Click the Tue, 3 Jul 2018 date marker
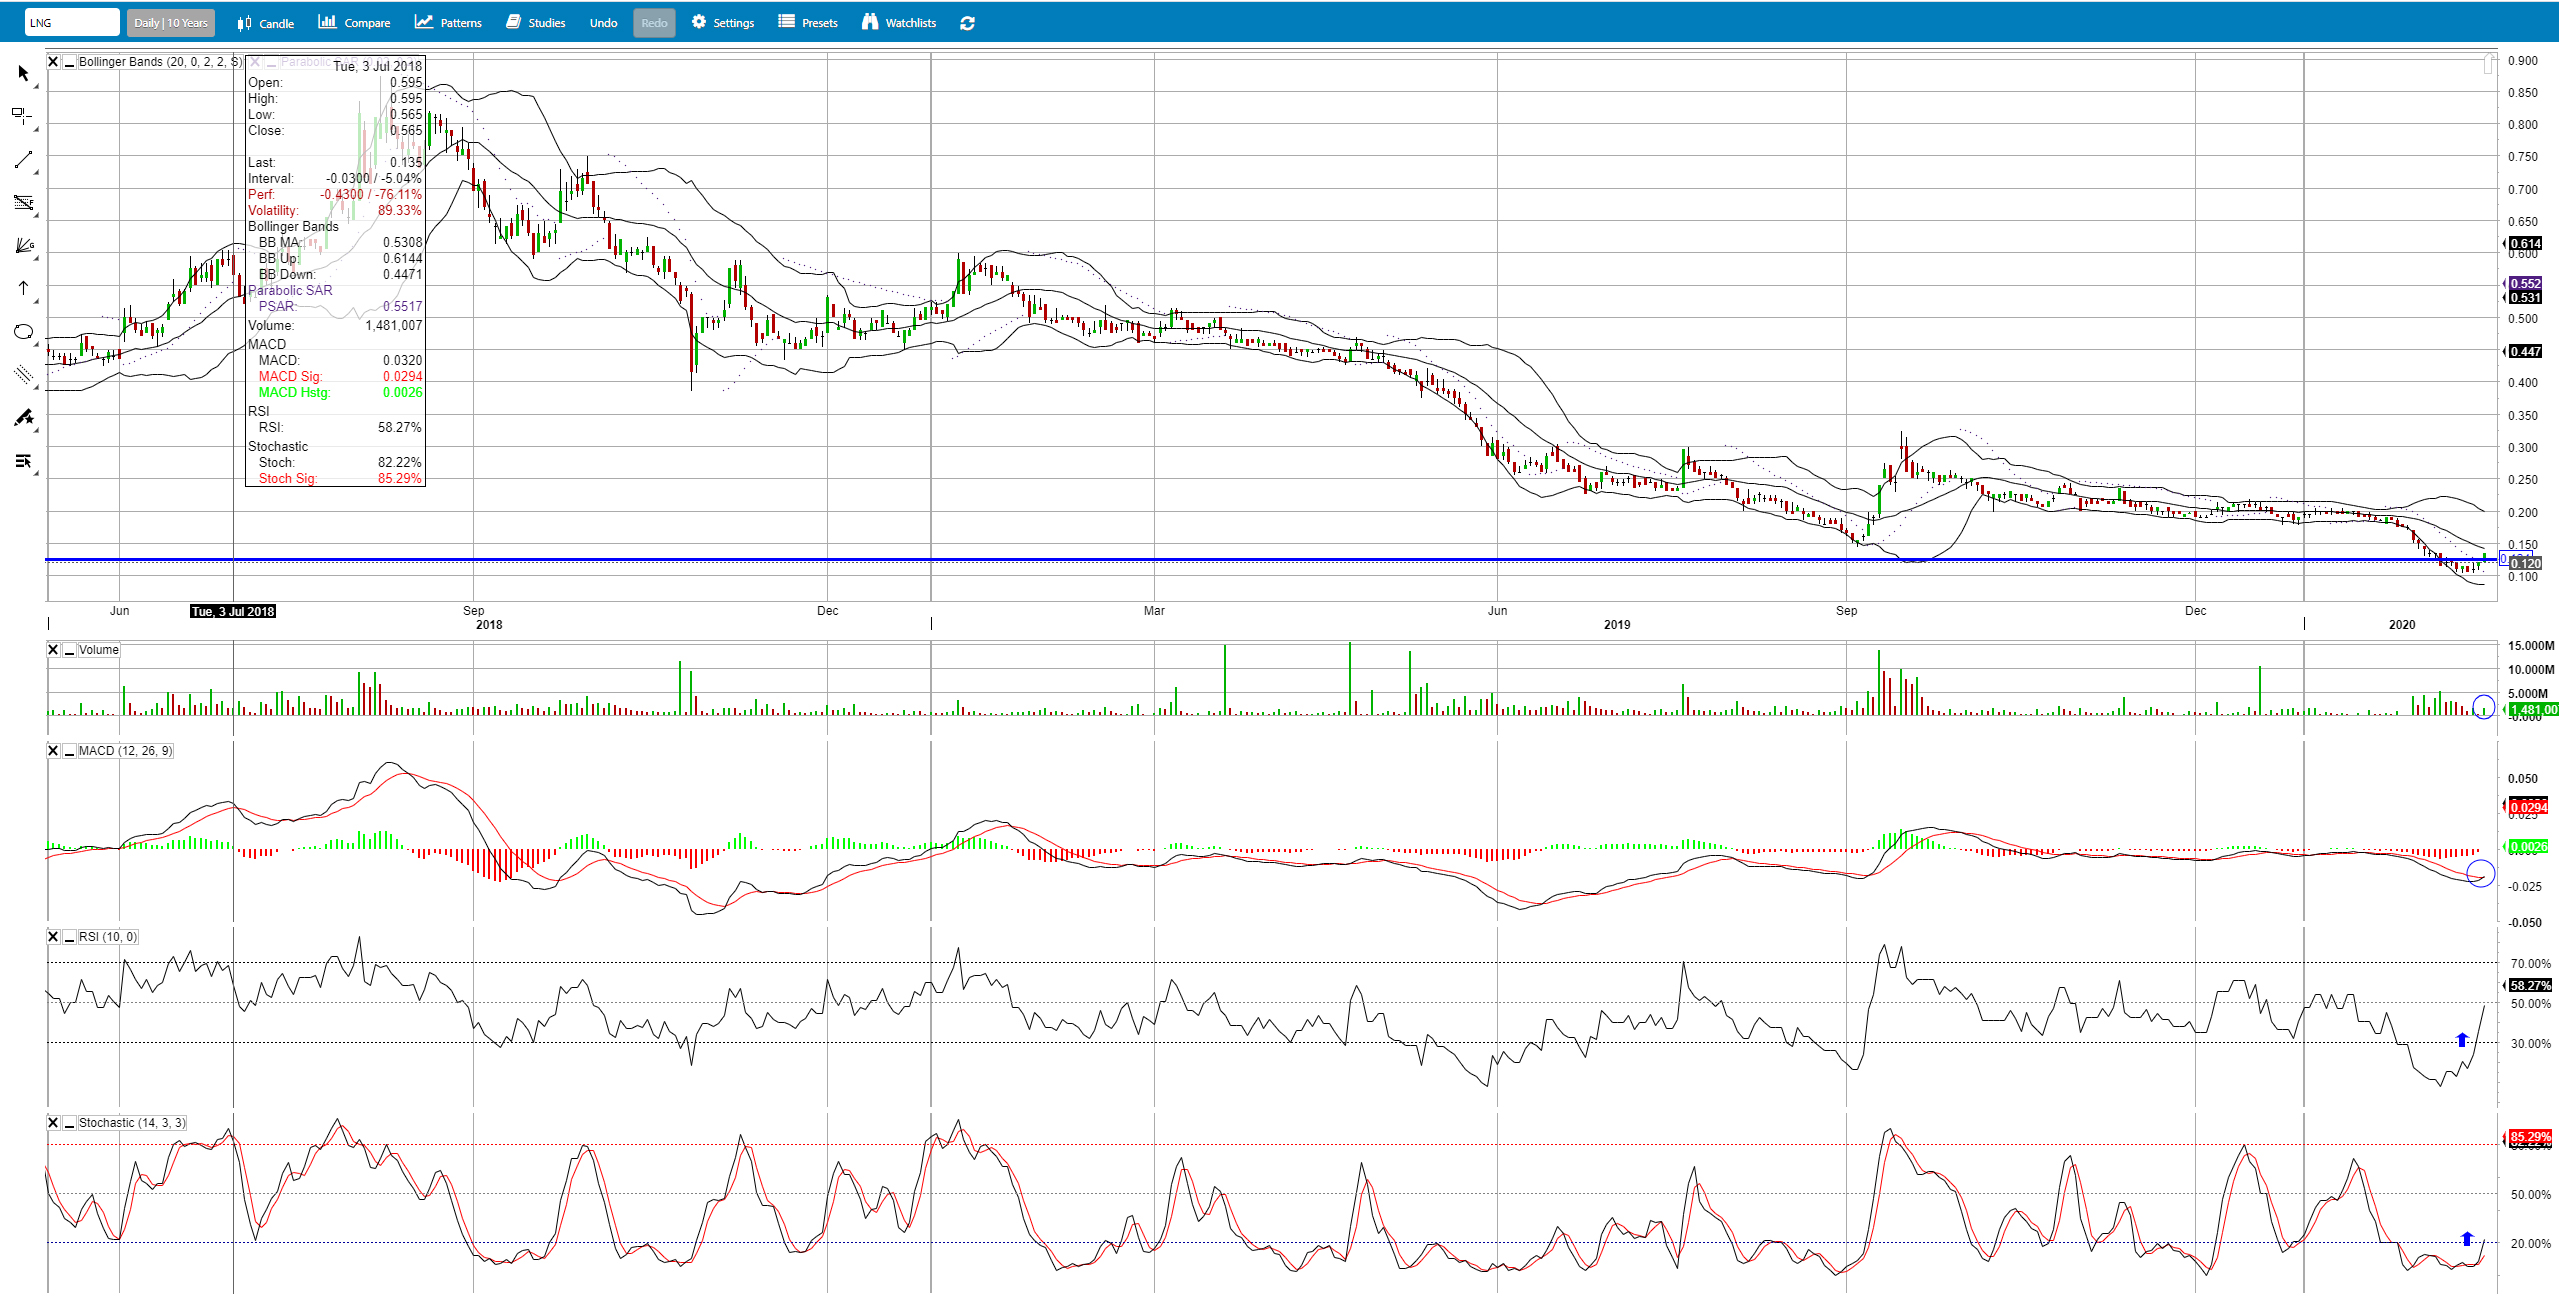This screenshot has width=2559, height=1298. [233, 611]
